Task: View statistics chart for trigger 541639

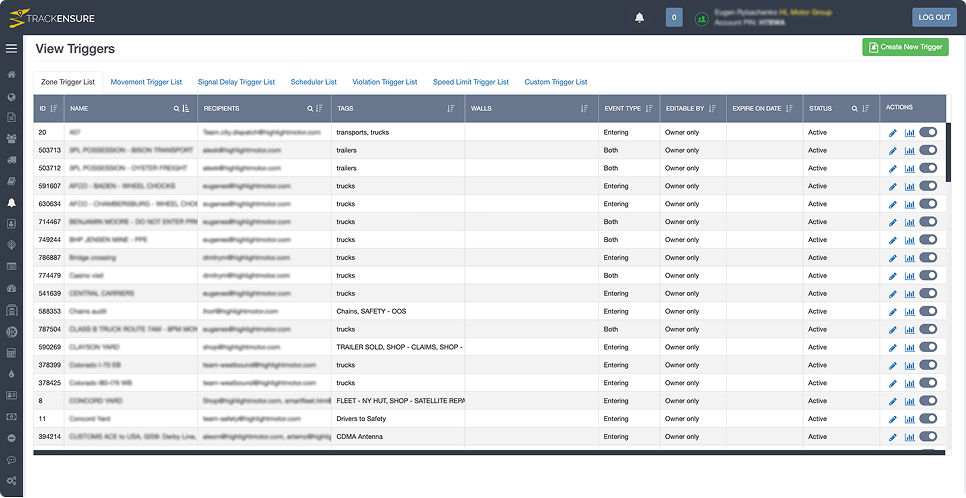Action: pos(909,293)
